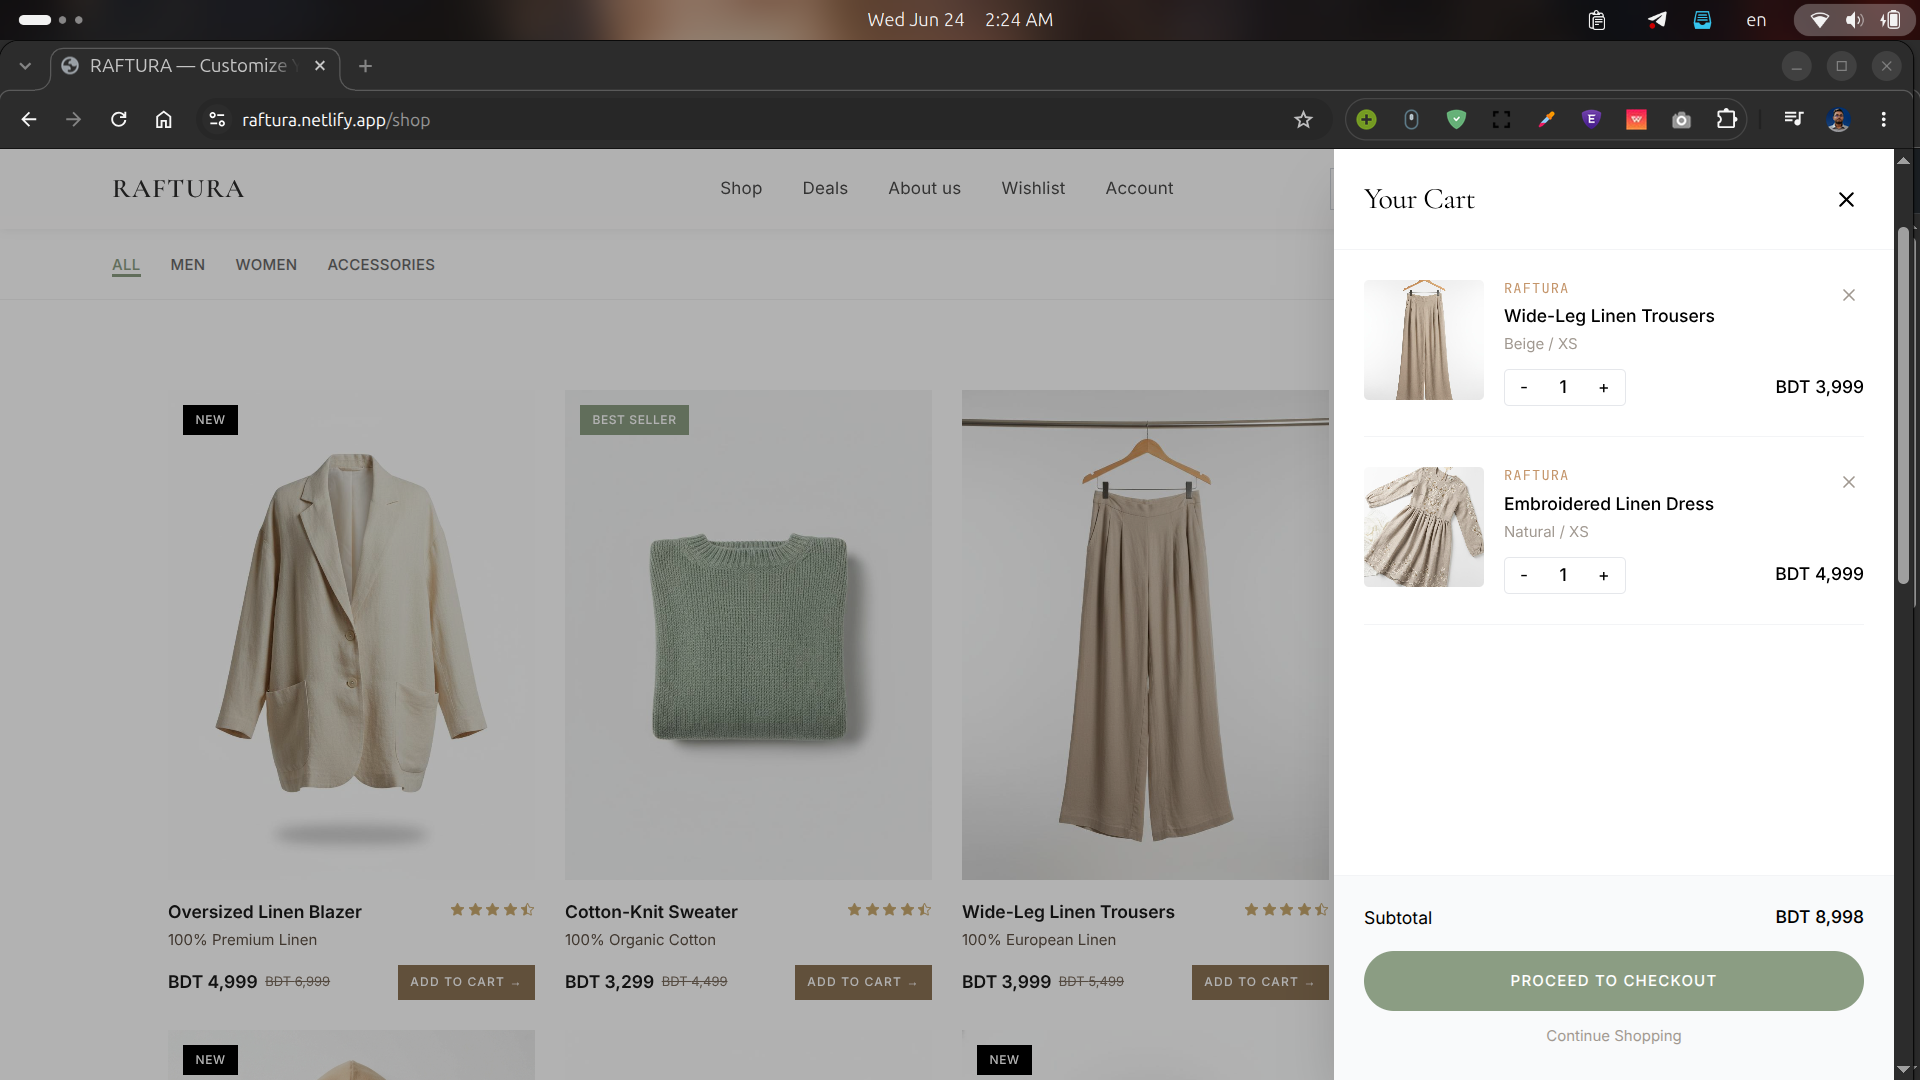Viewport: 1920px width, 1080px height.
Task: Open the green shield extension
Action: [1456, 120]
